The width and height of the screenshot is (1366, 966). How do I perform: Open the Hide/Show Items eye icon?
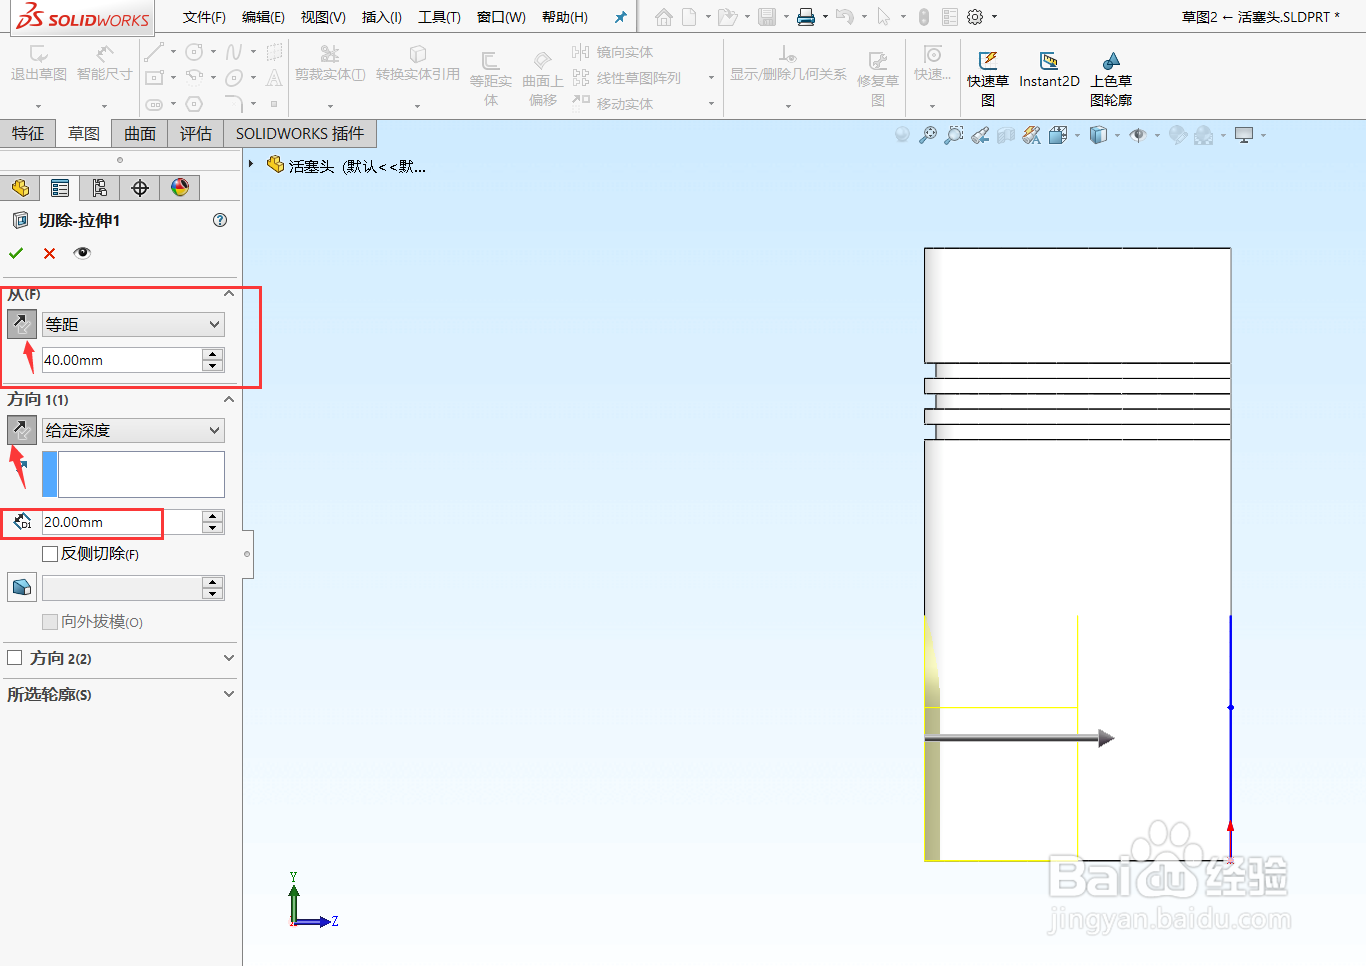[x=1137, y=134]
